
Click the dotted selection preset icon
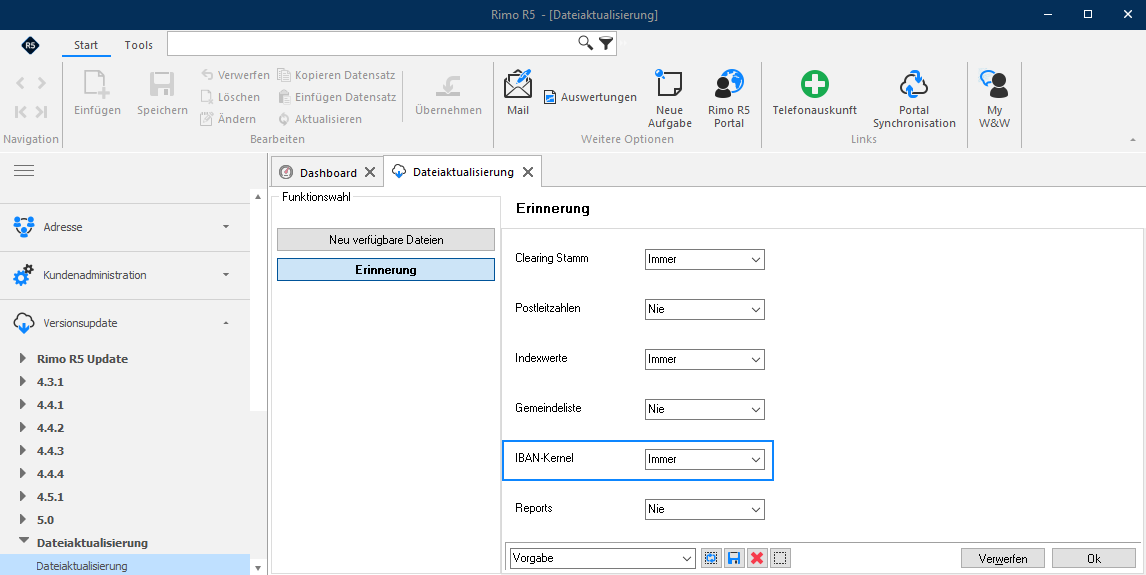[780, 558]
